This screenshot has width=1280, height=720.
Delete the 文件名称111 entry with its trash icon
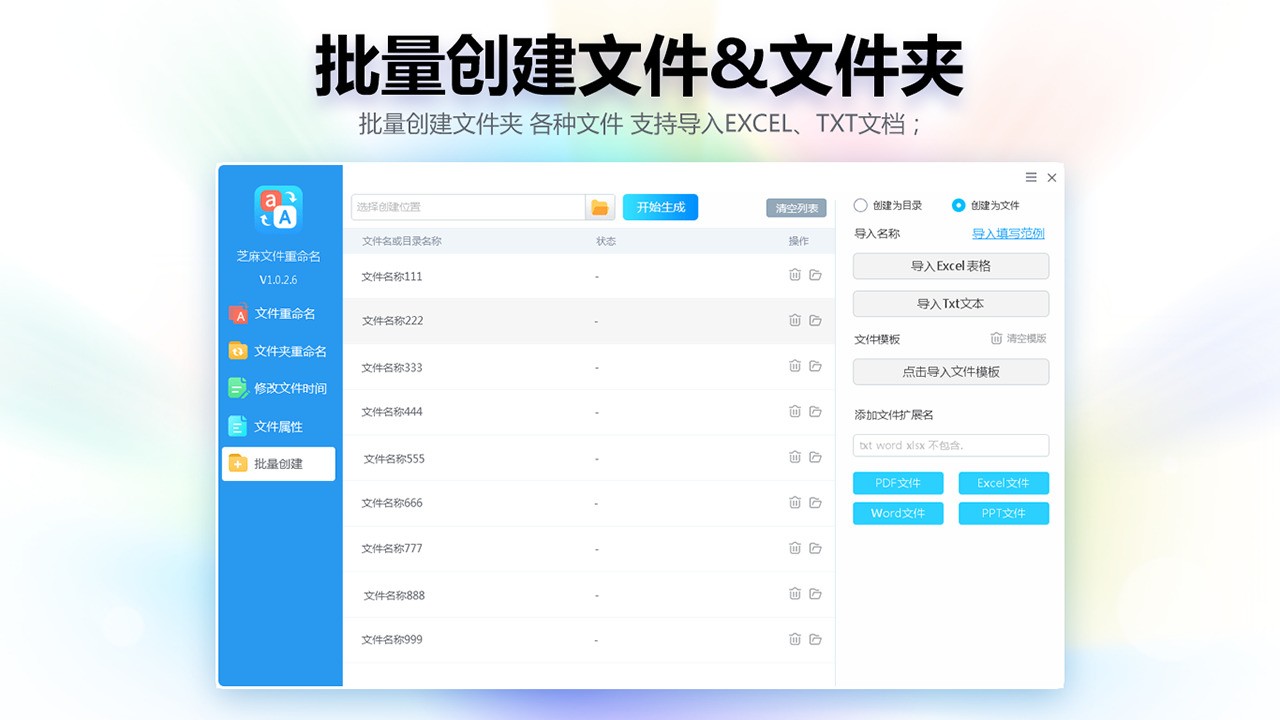[795, 274]
